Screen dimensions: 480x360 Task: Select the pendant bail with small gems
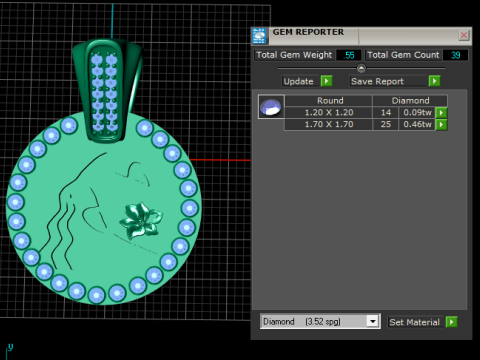[x=107, y=91]
